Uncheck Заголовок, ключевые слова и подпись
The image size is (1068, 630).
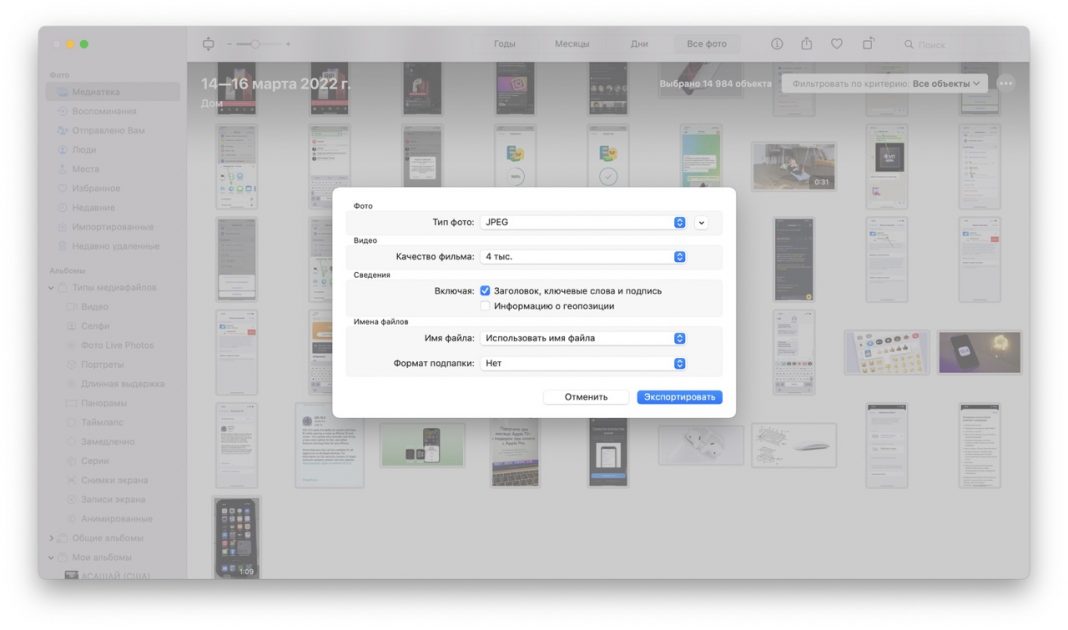tap(485, 291)
